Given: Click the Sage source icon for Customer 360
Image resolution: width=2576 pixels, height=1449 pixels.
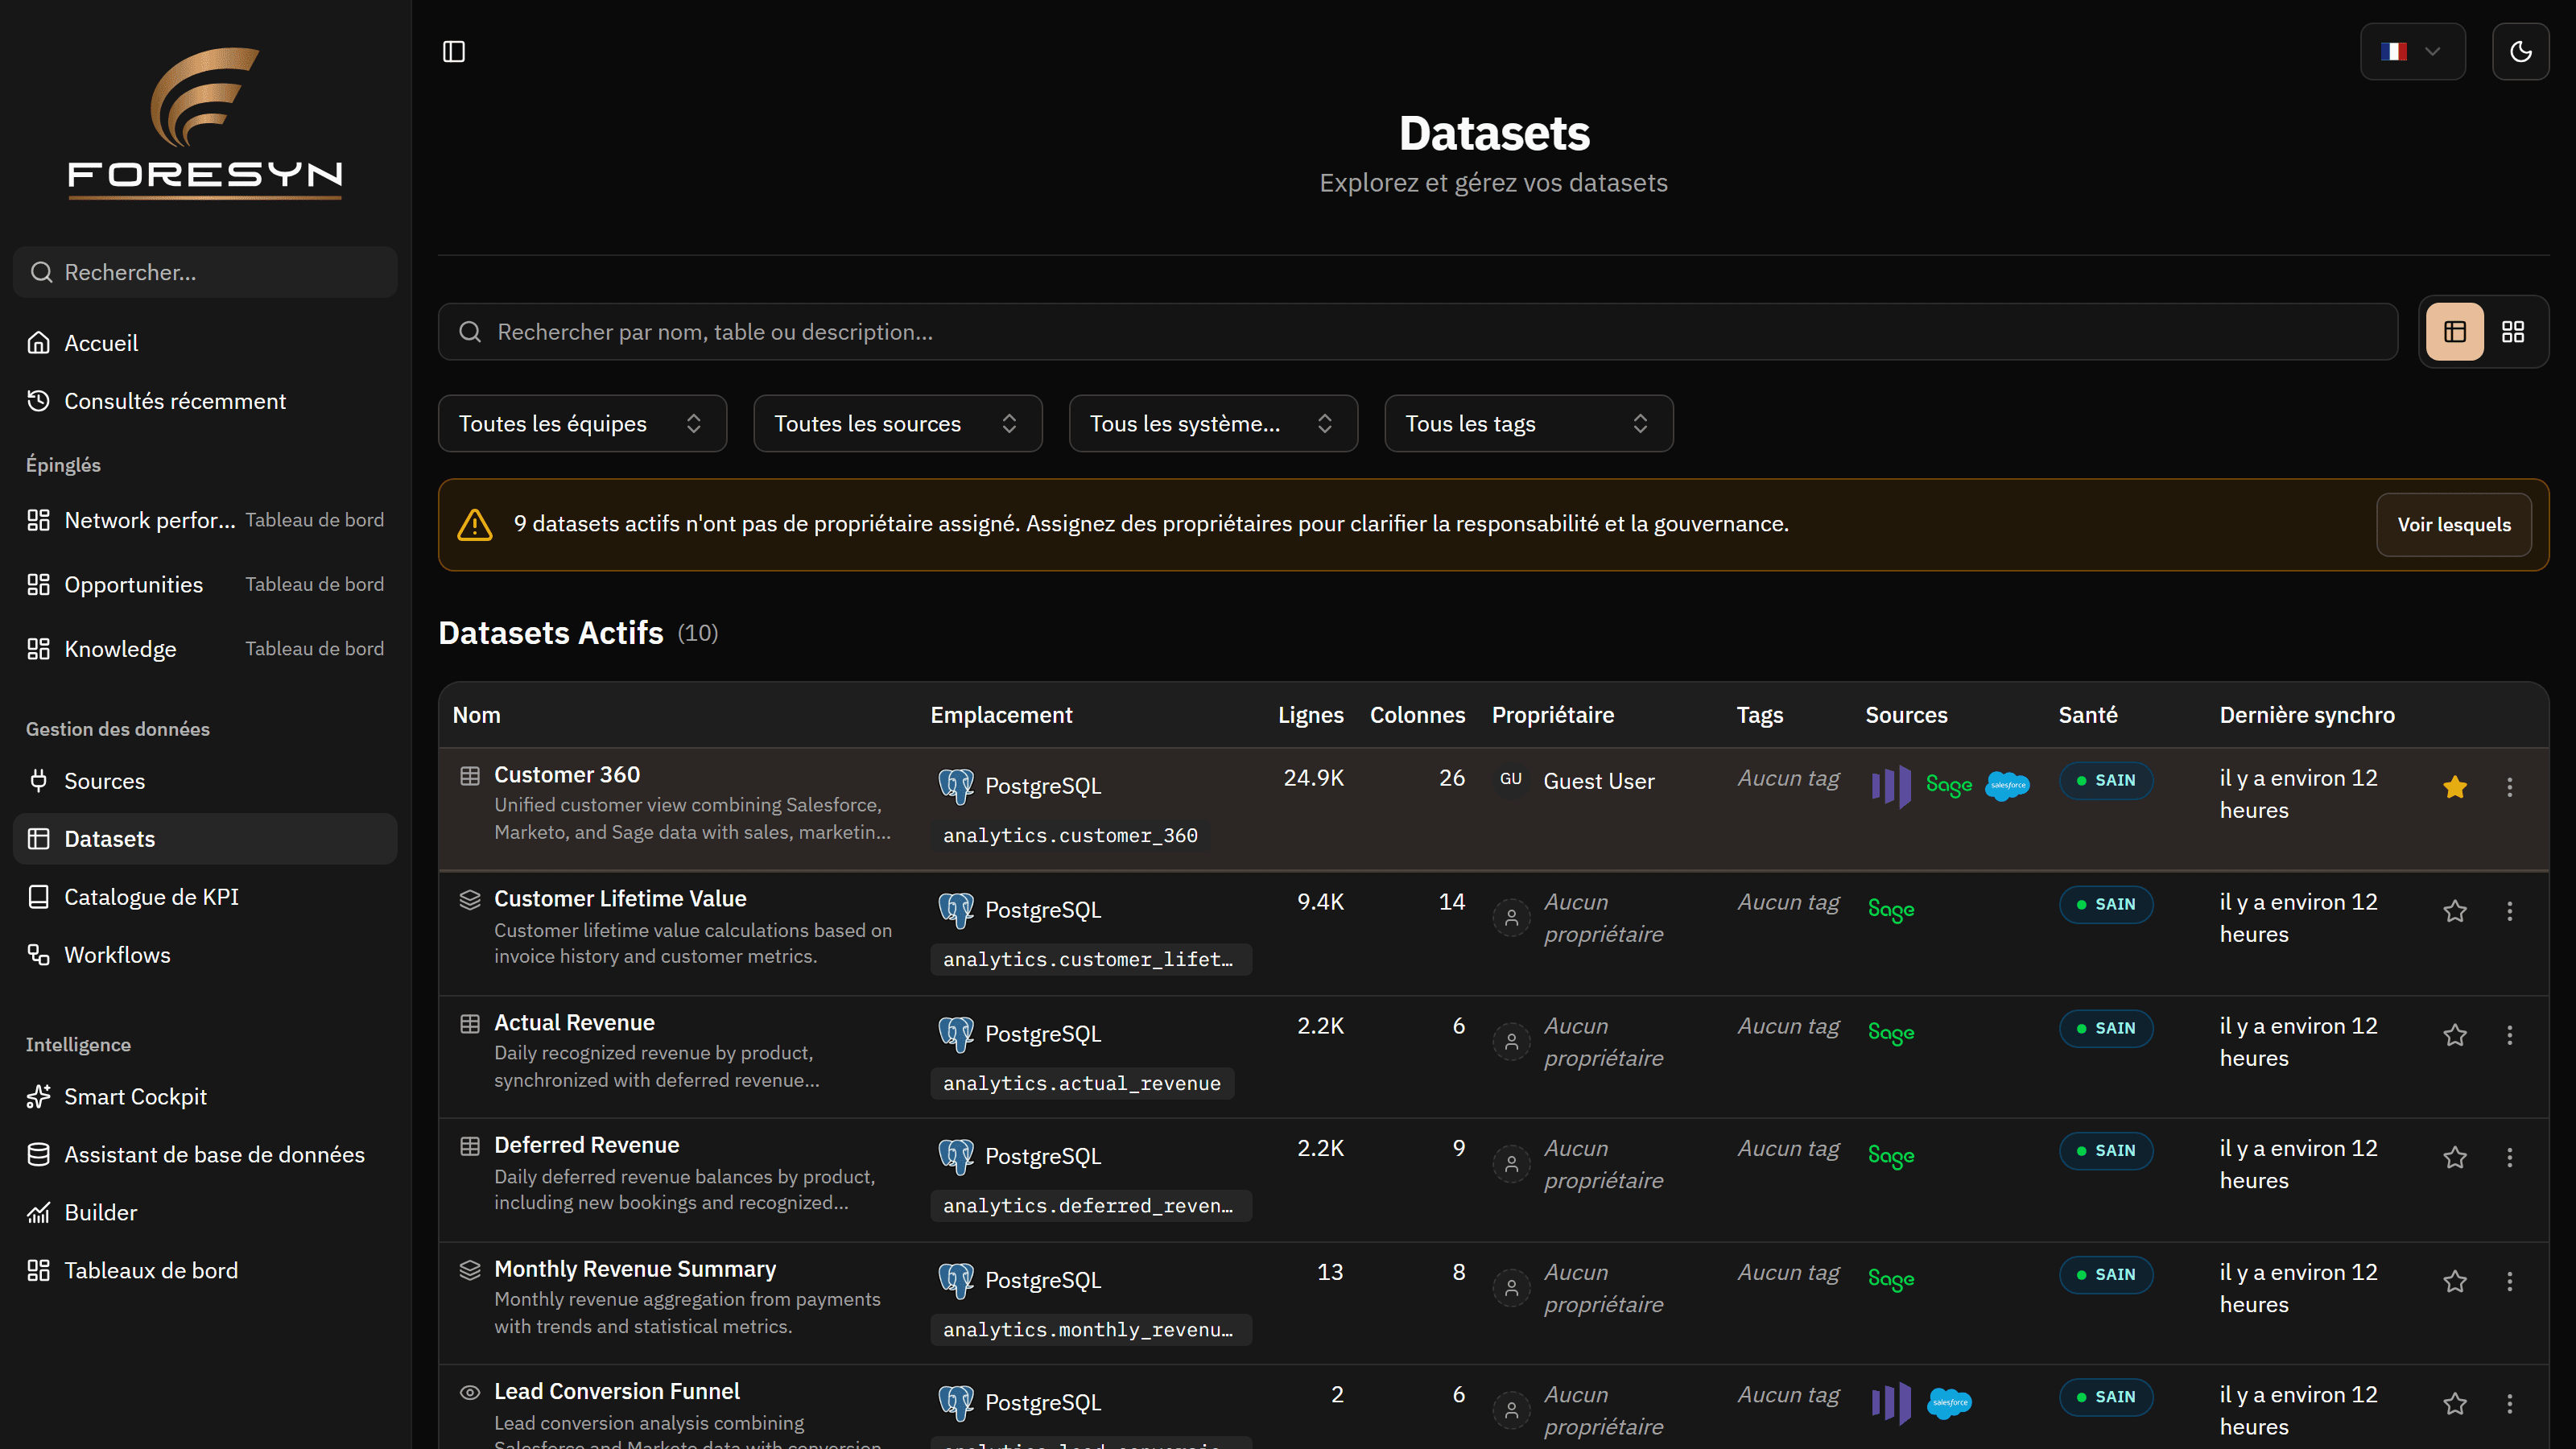Looking at the screenshot, I should [1948, 786].
